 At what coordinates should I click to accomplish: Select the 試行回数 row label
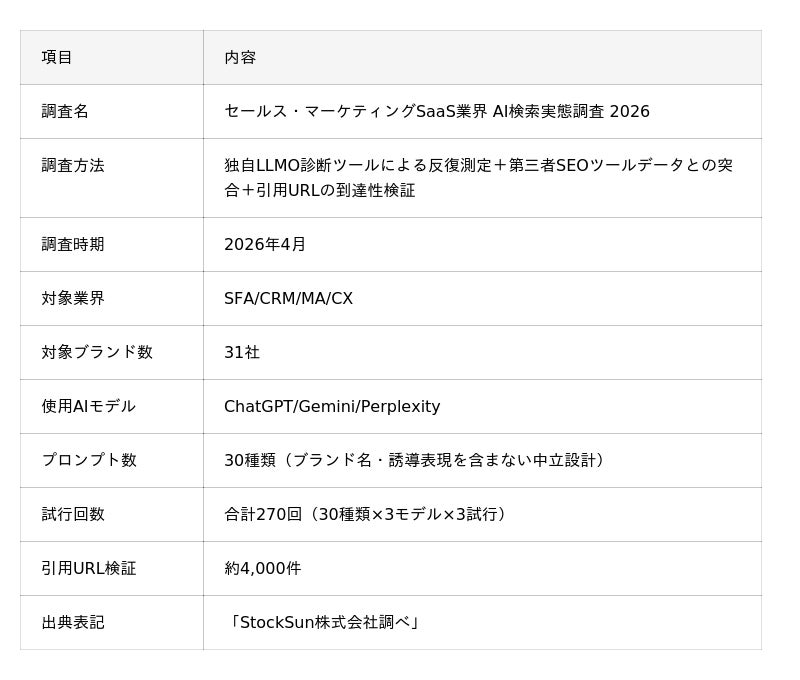73,514
